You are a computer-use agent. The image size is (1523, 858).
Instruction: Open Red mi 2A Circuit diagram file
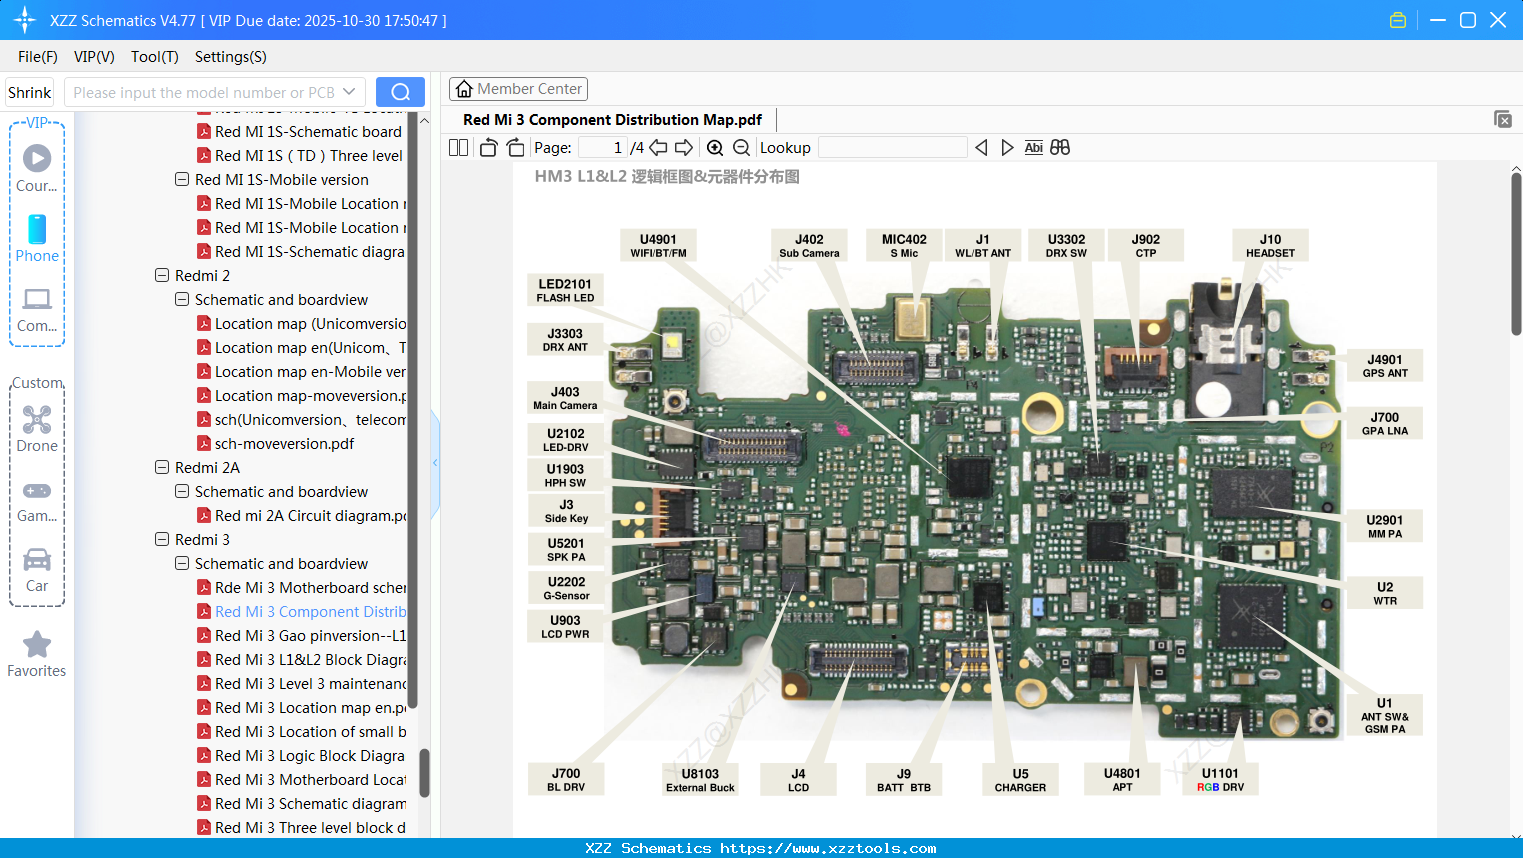[310, 515]
